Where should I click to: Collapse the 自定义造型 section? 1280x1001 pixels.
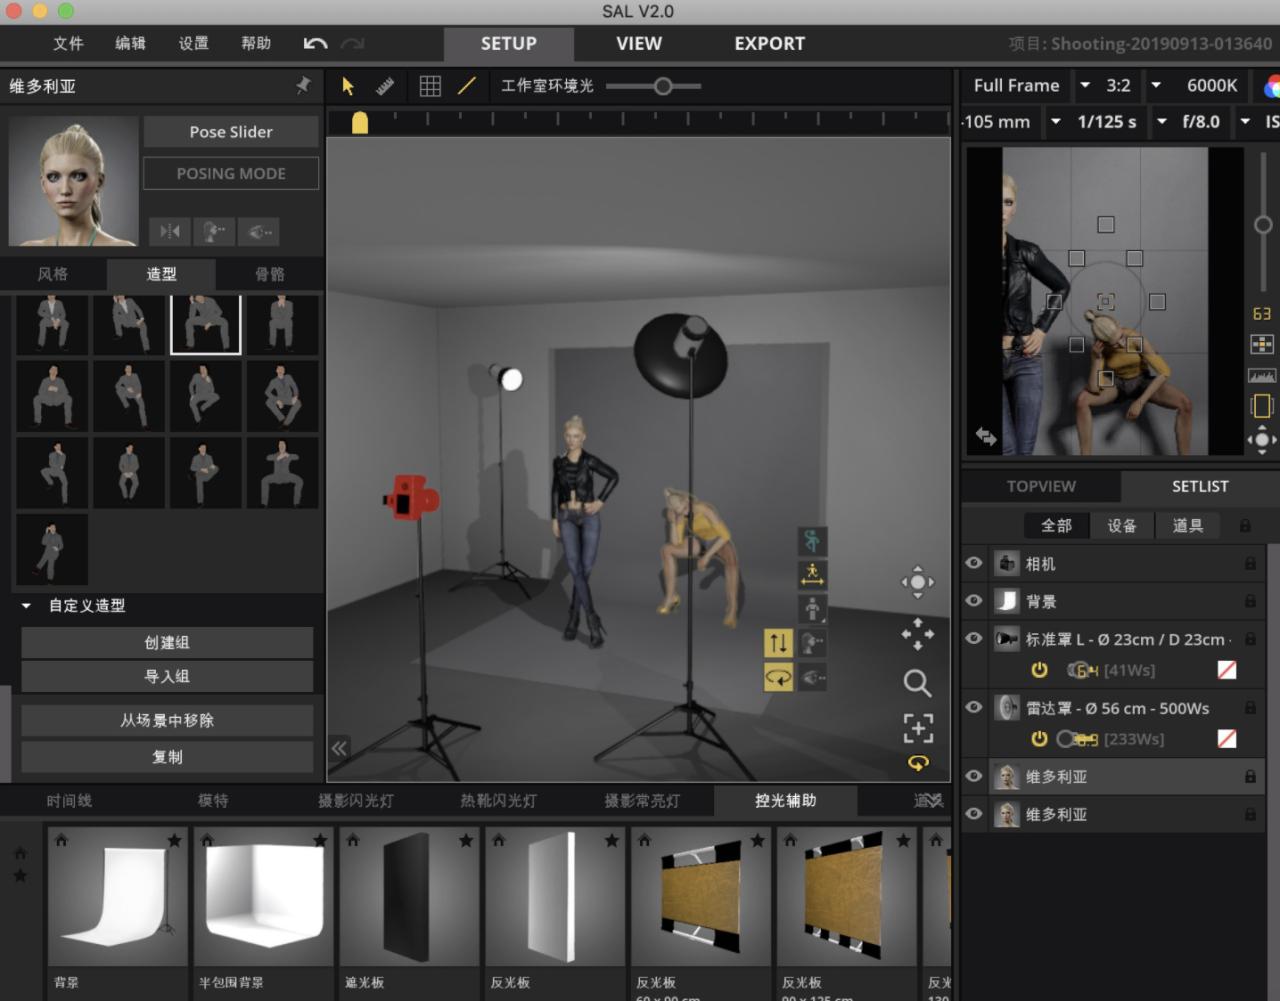pos(27,606)
